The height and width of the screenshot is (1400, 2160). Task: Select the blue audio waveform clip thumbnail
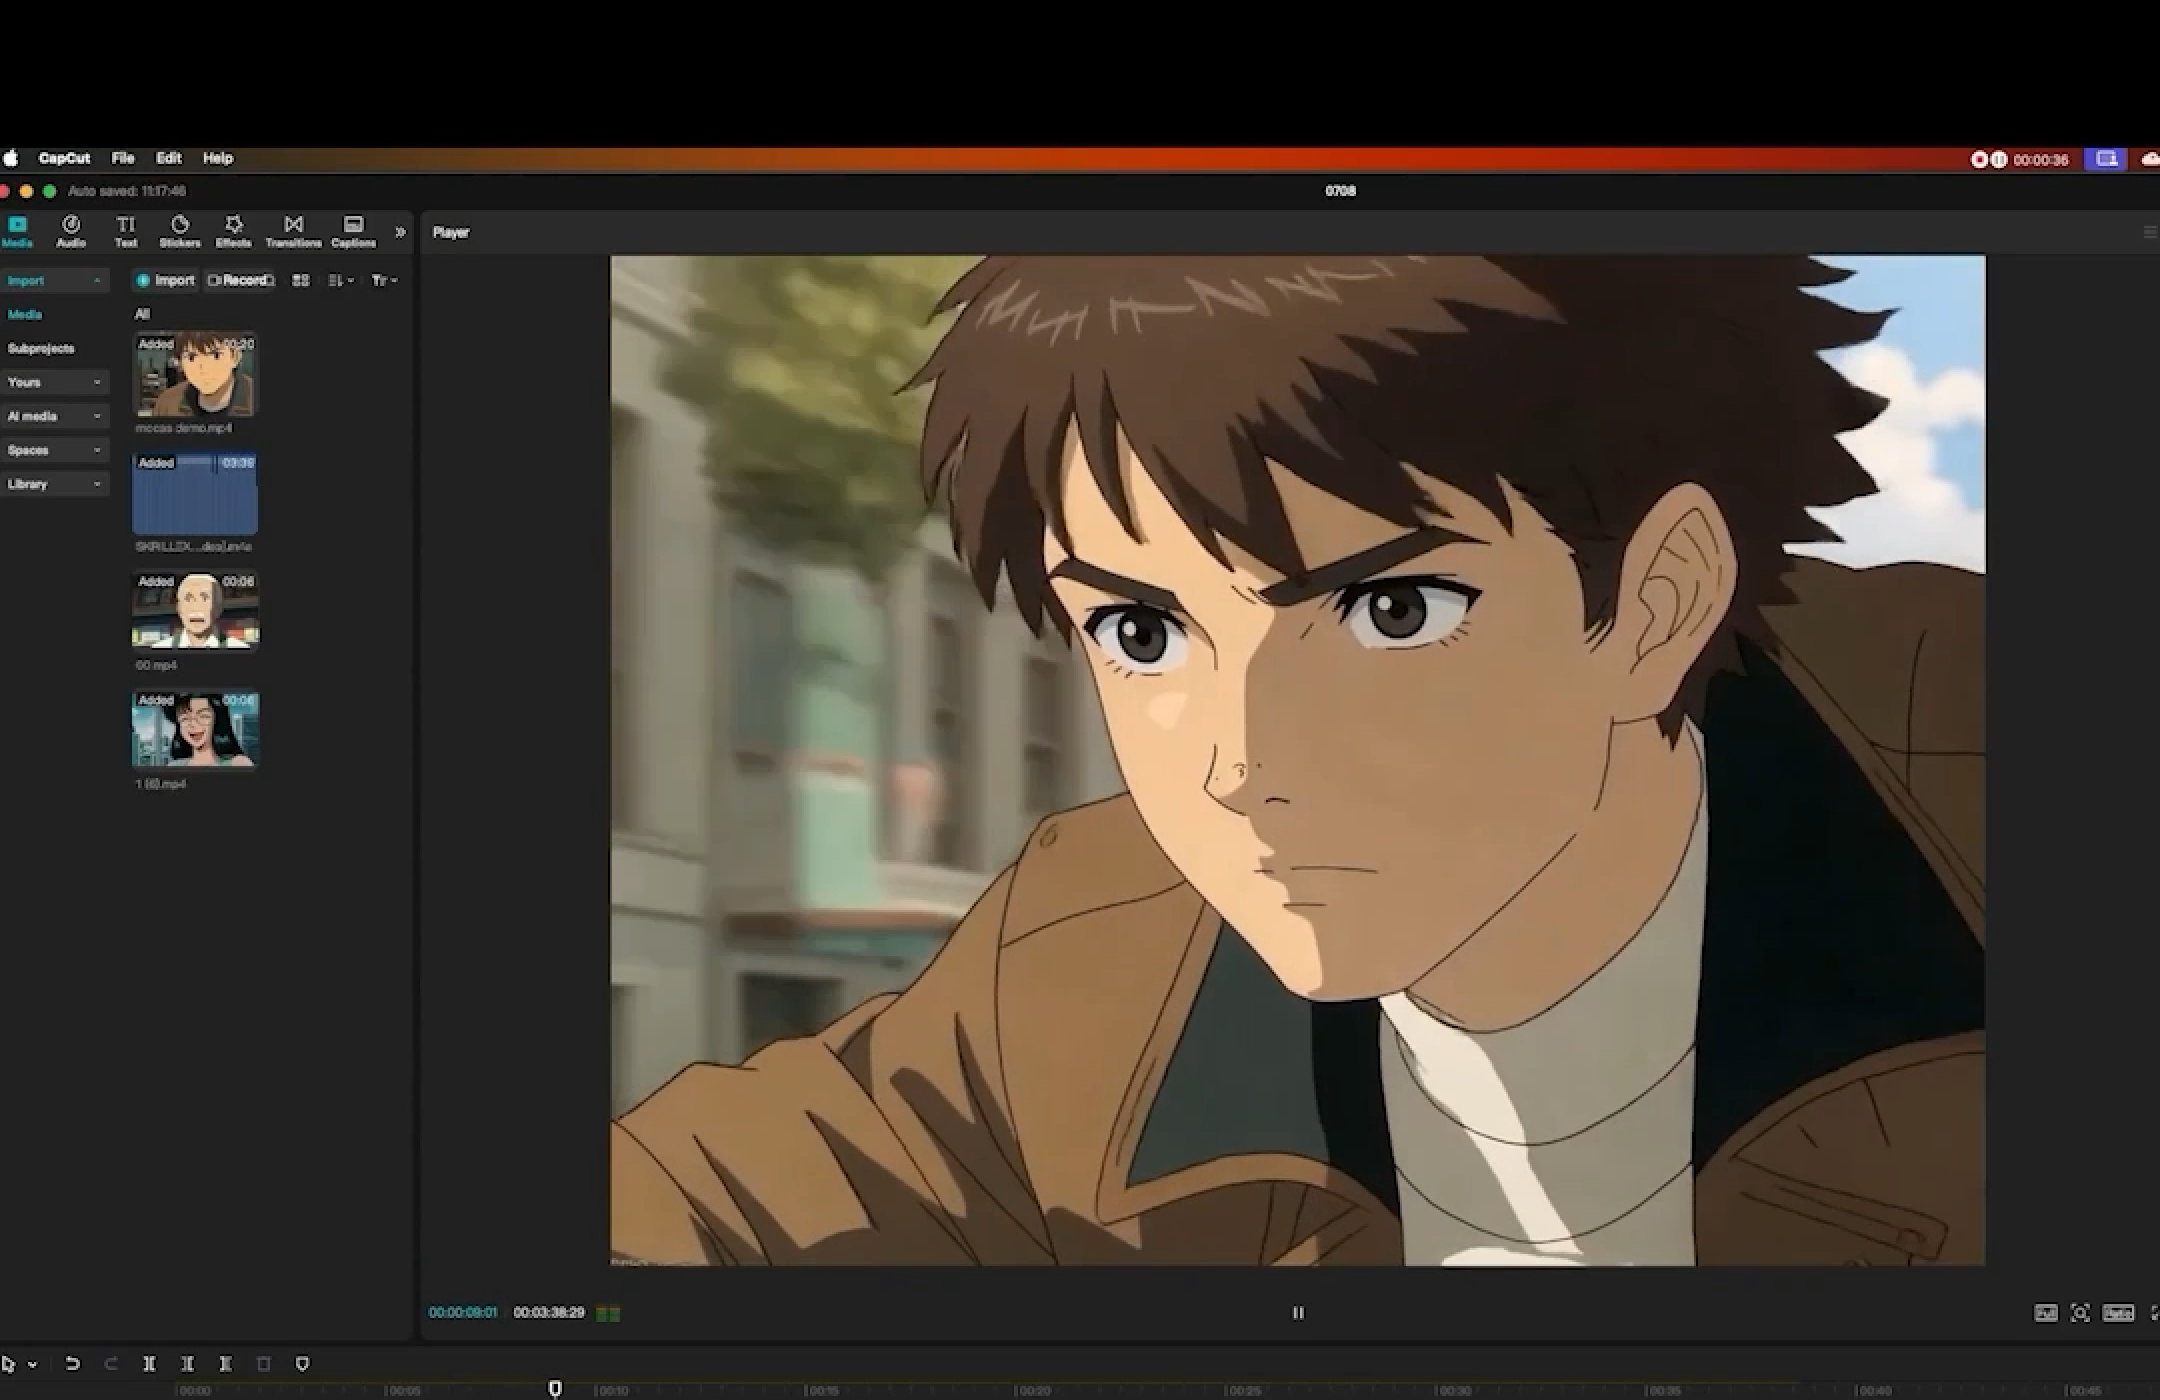coord(195,493)
